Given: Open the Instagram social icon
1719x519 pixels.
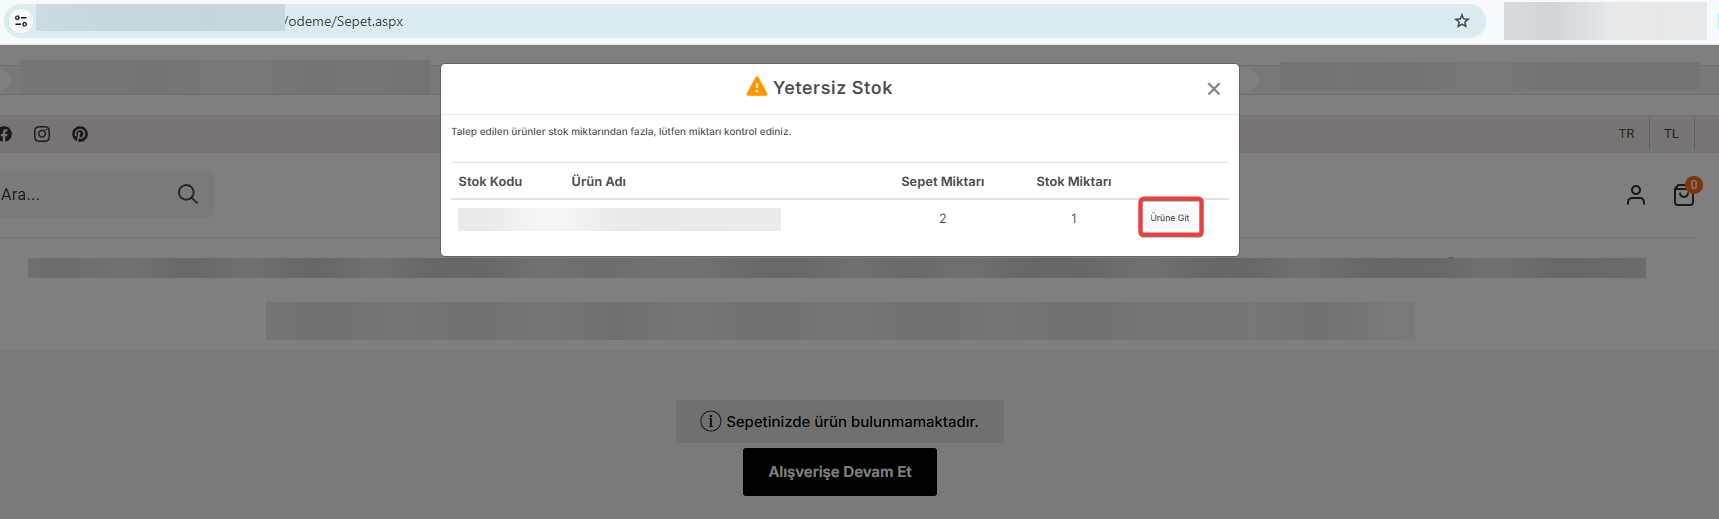Looking at the screenshot, I should coord(42,134).
